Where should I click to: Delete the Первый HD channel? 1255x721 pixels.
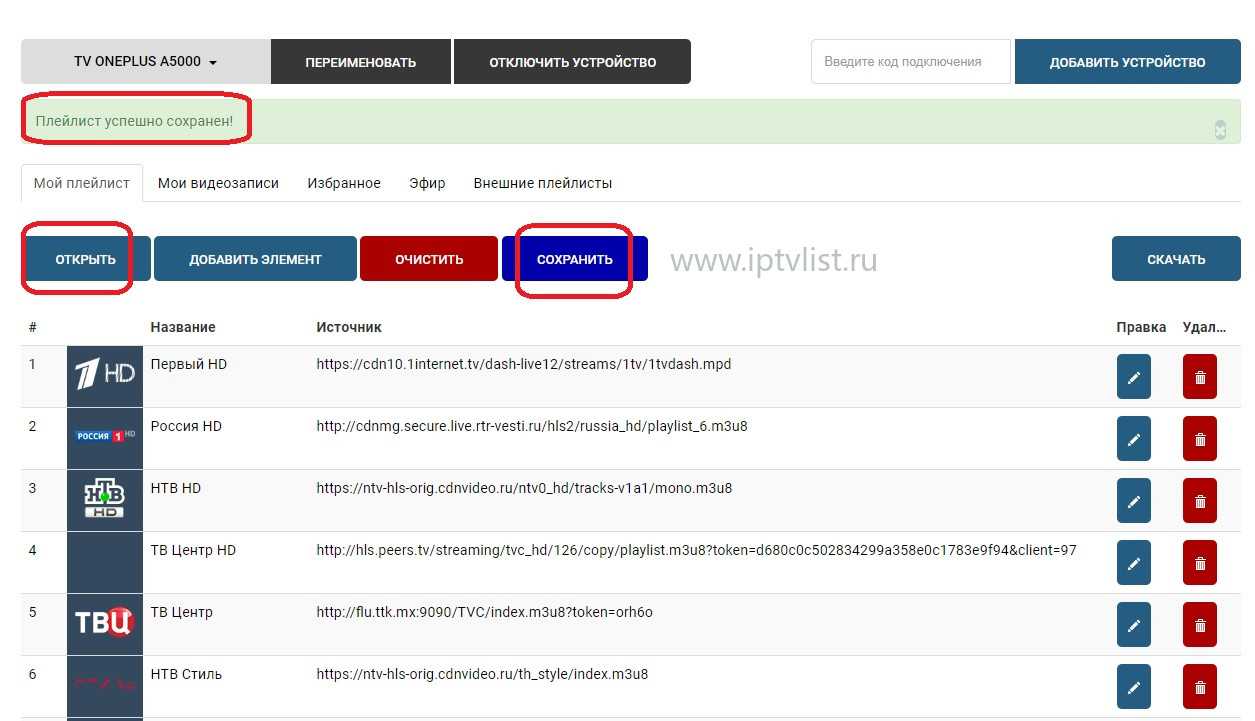click(1199, 377)
